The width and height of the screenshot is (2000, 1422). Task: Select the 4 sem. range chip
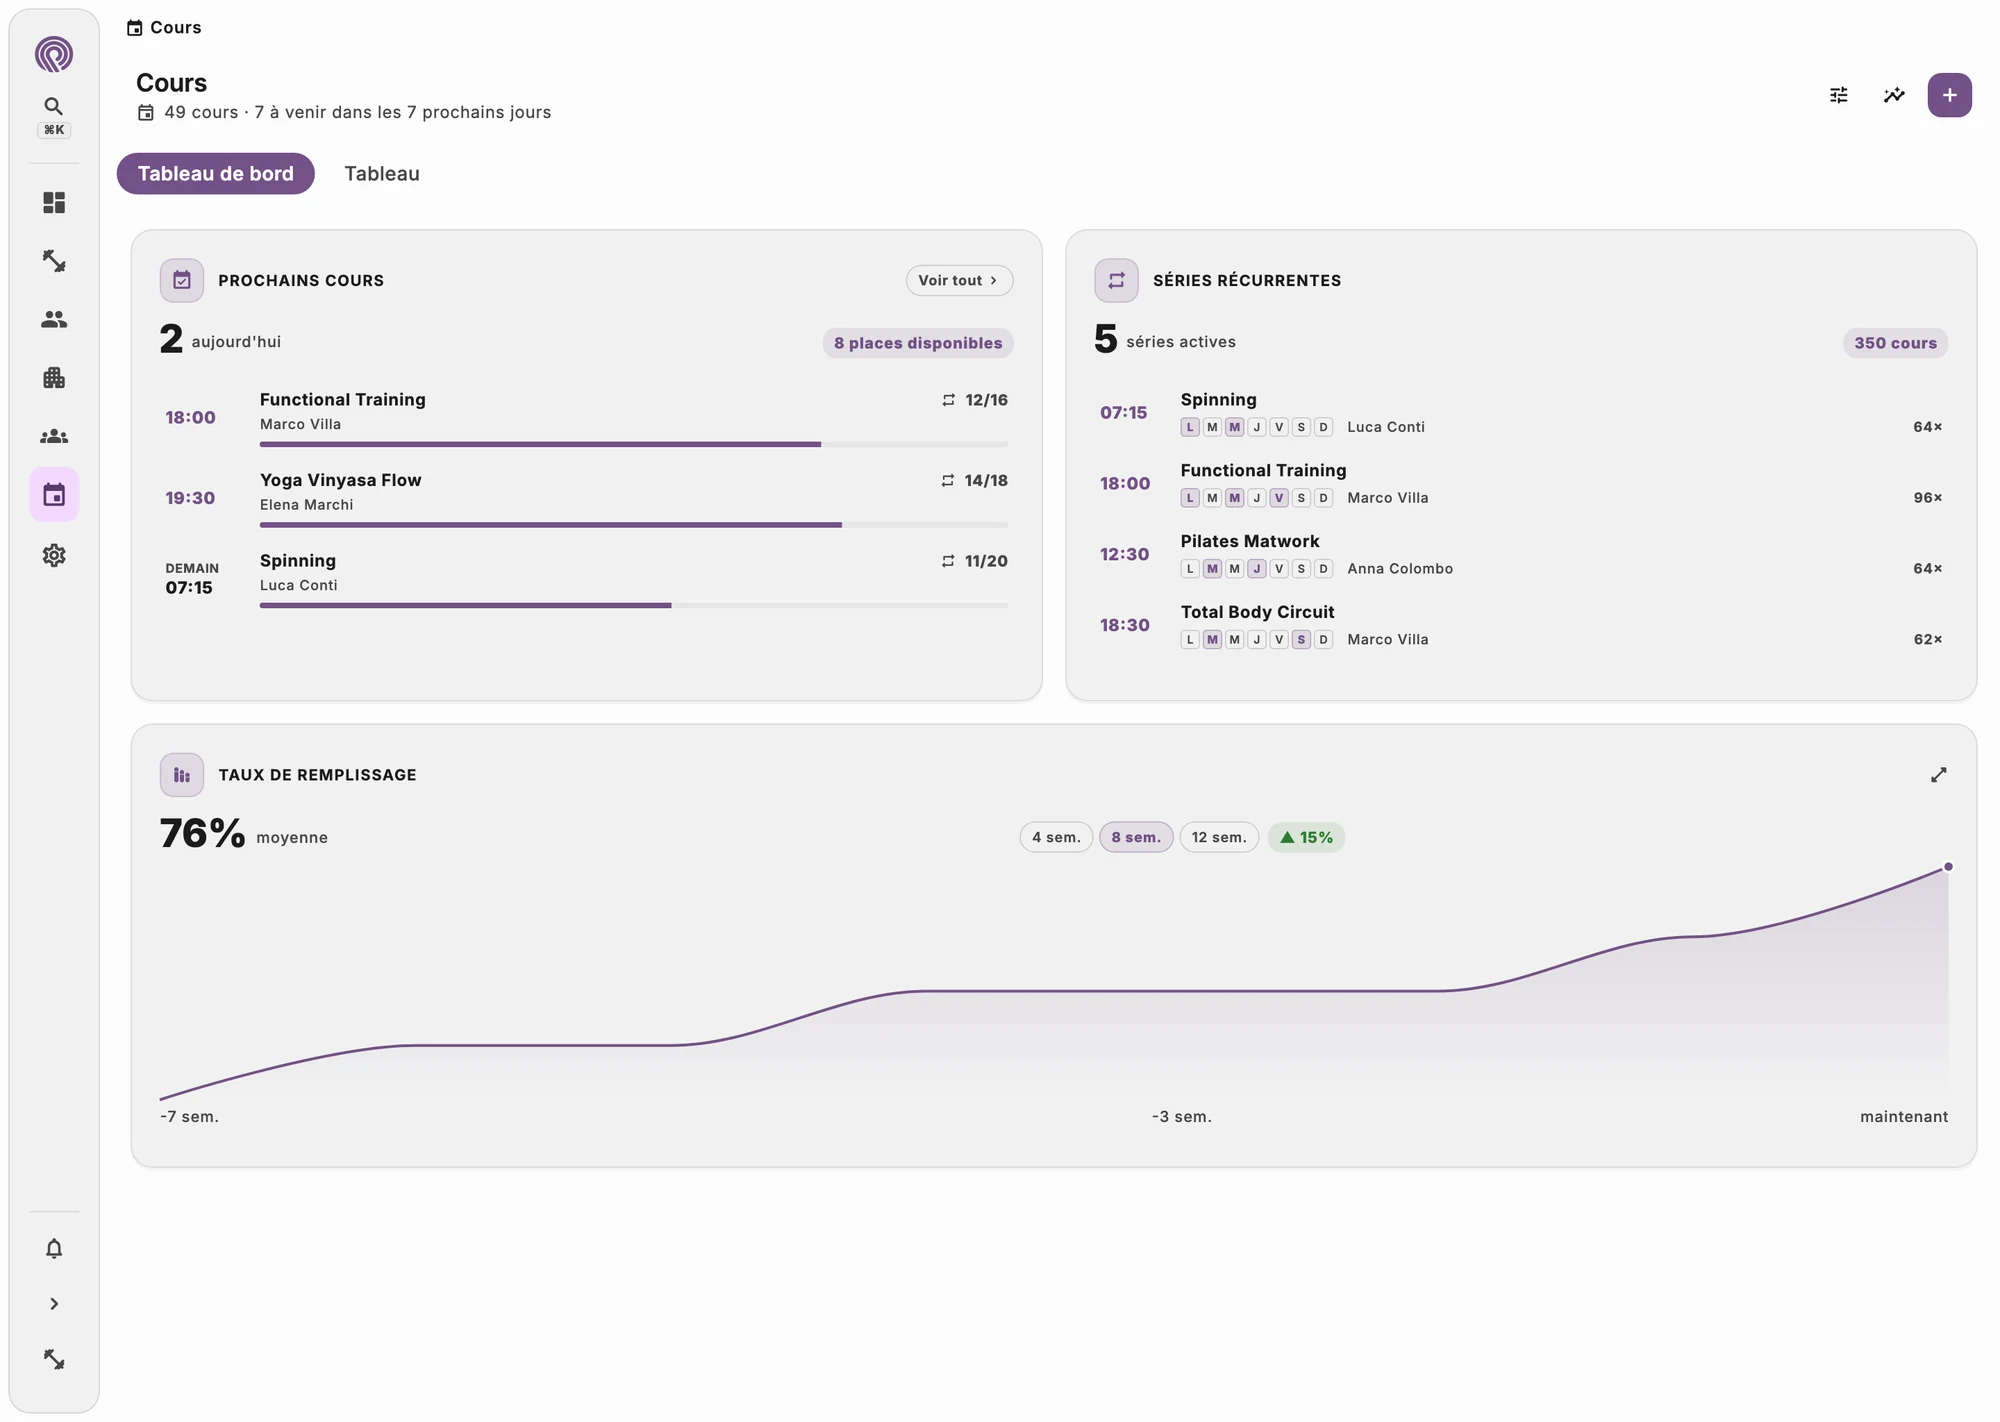[x=1056, y=837]
